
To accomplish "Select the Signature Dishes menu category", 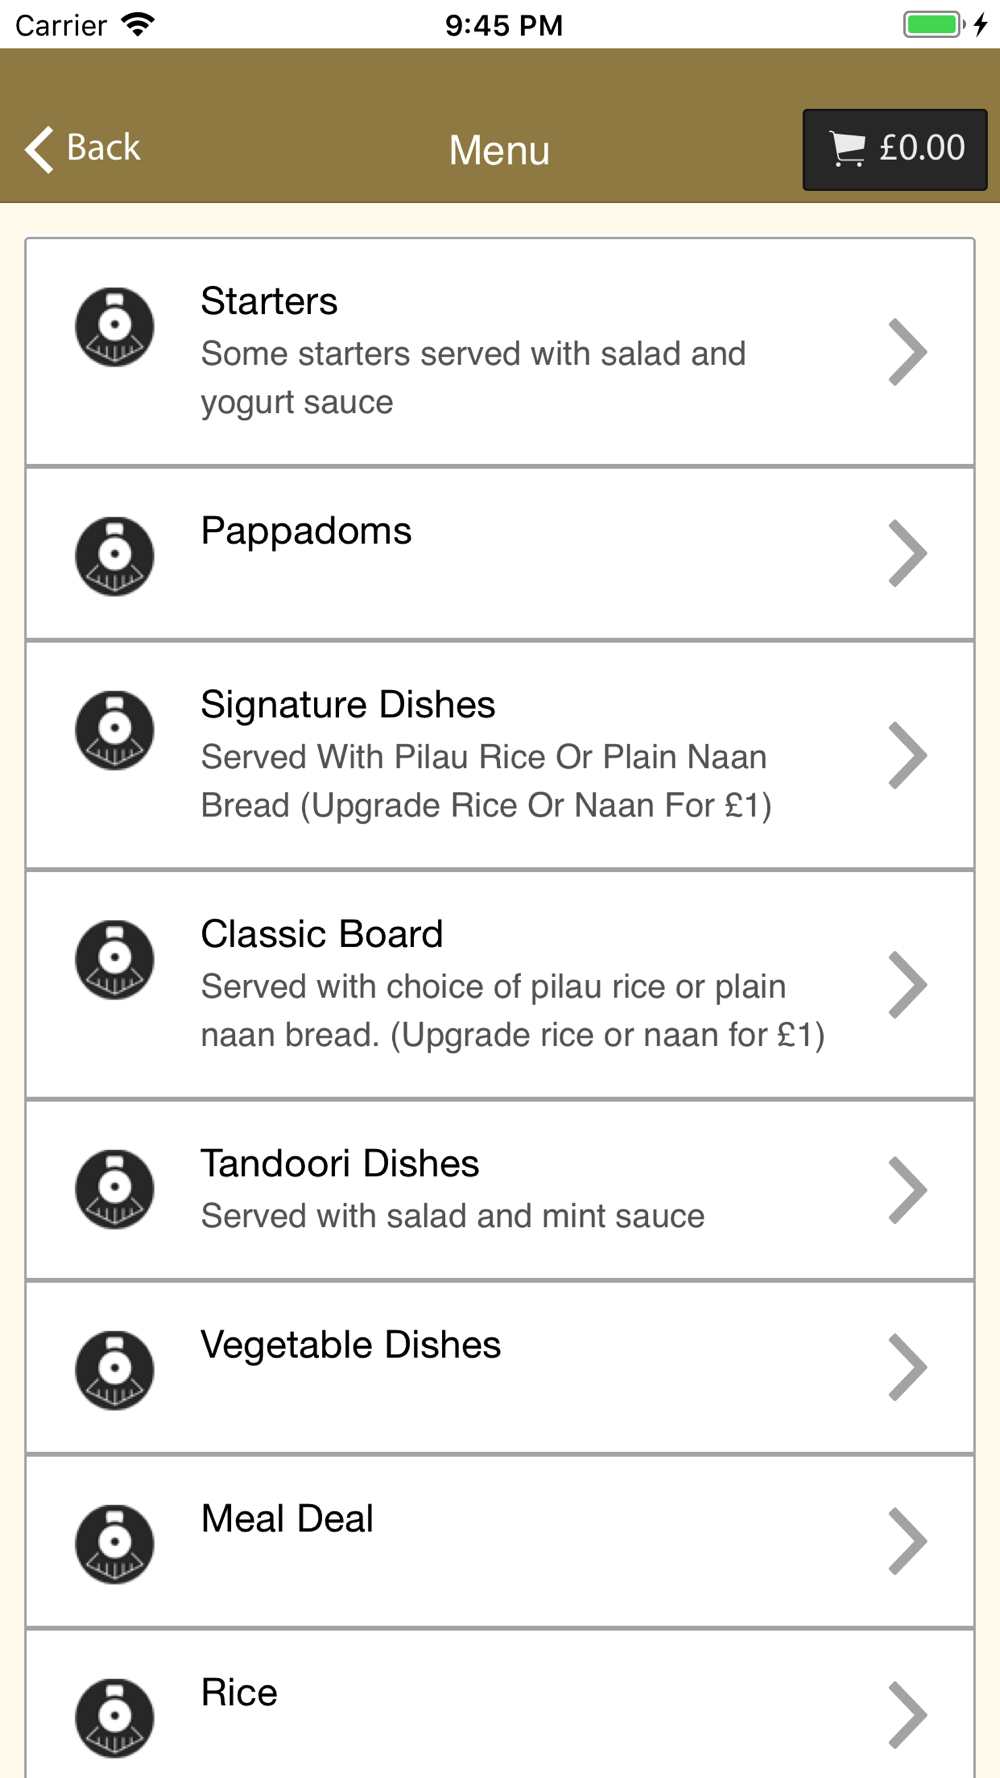I will pyautogui.click(x=500, y=755).
